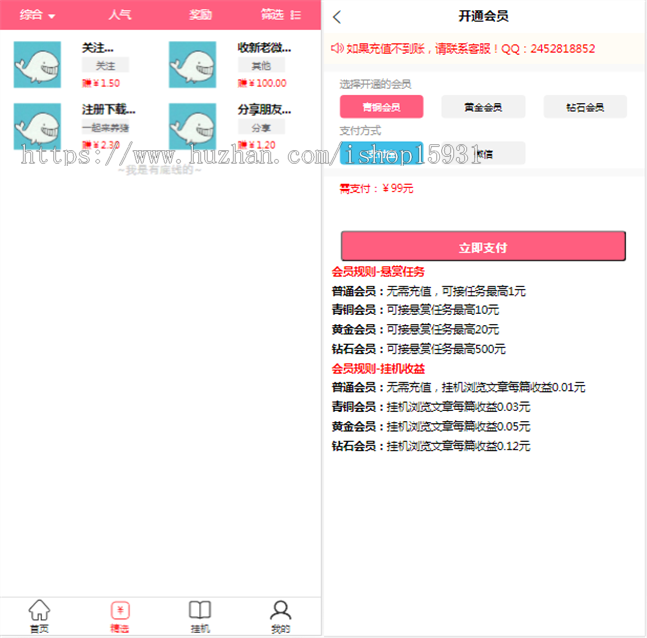Click the ¥1.50 reward price
647x638 pixels.
[101, 83]
